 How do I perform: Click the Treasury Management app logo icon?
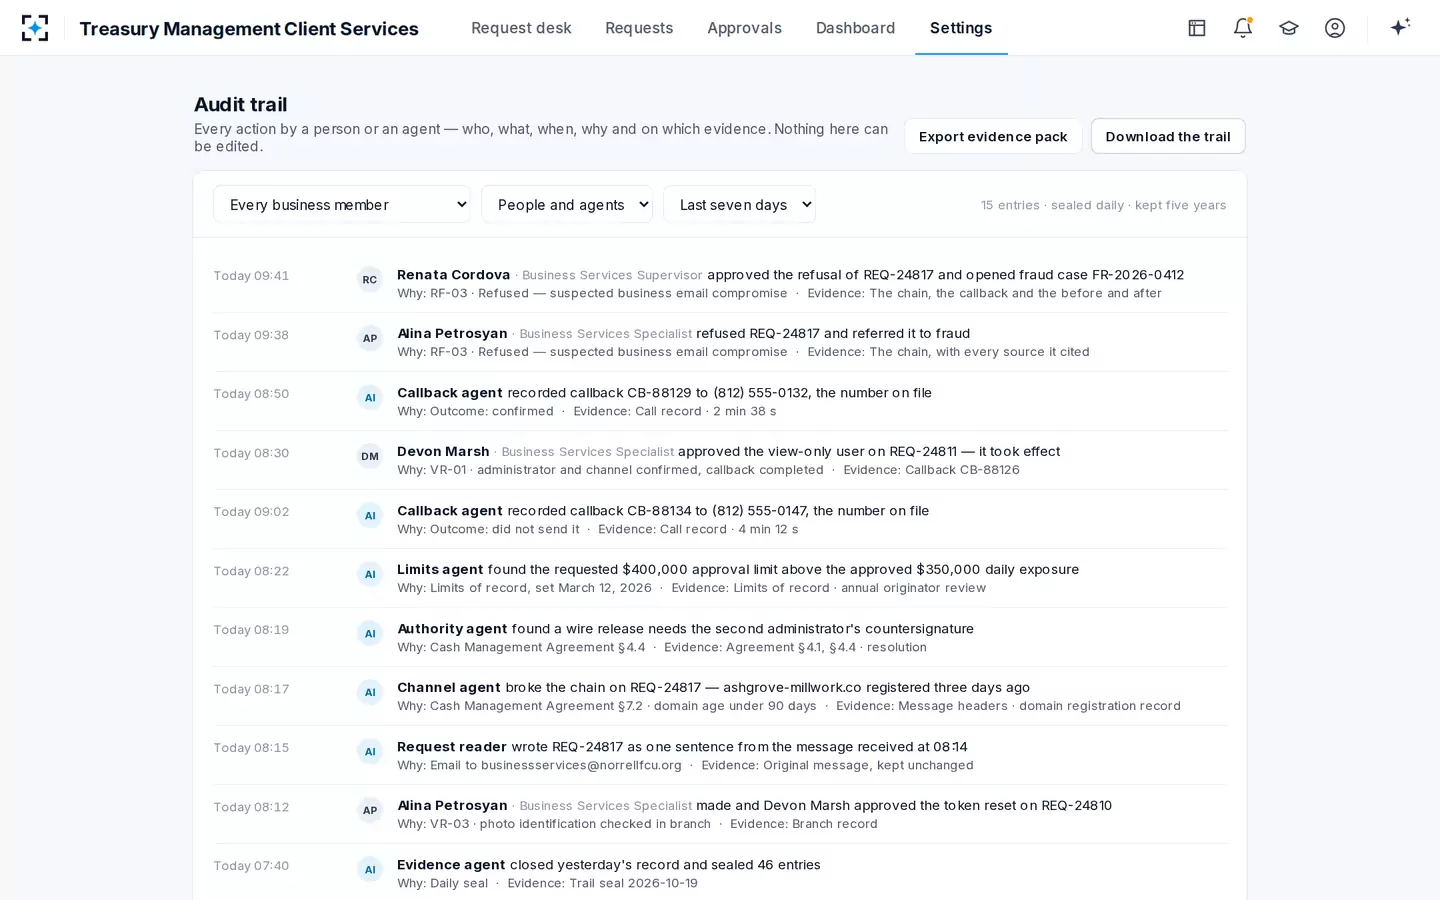click(35, 28)
